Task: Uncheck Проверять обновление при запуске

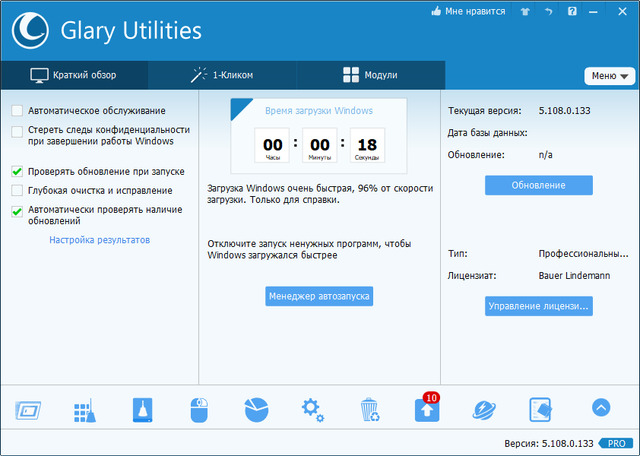Action: point(17,171)
